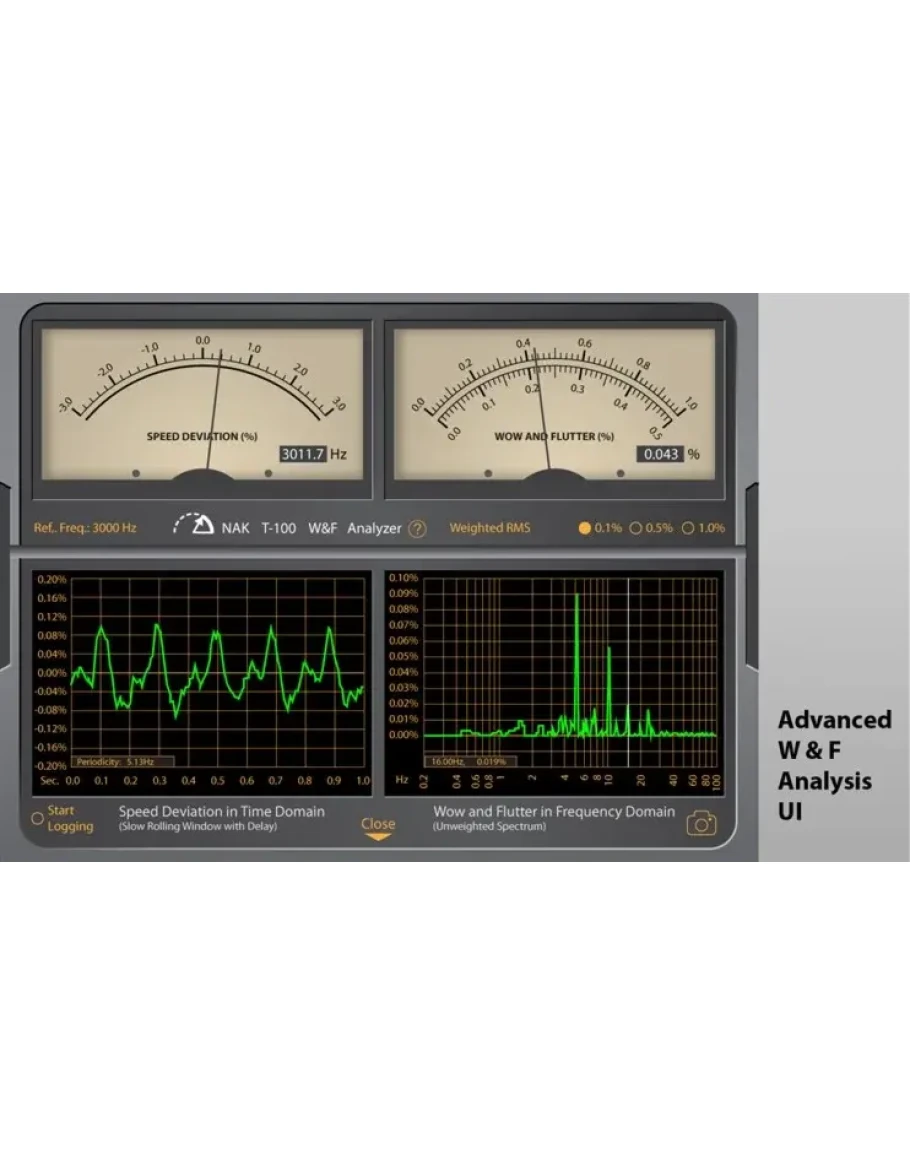
Task: Select the 1.0% range radio button
Action: tap(688, 528)
